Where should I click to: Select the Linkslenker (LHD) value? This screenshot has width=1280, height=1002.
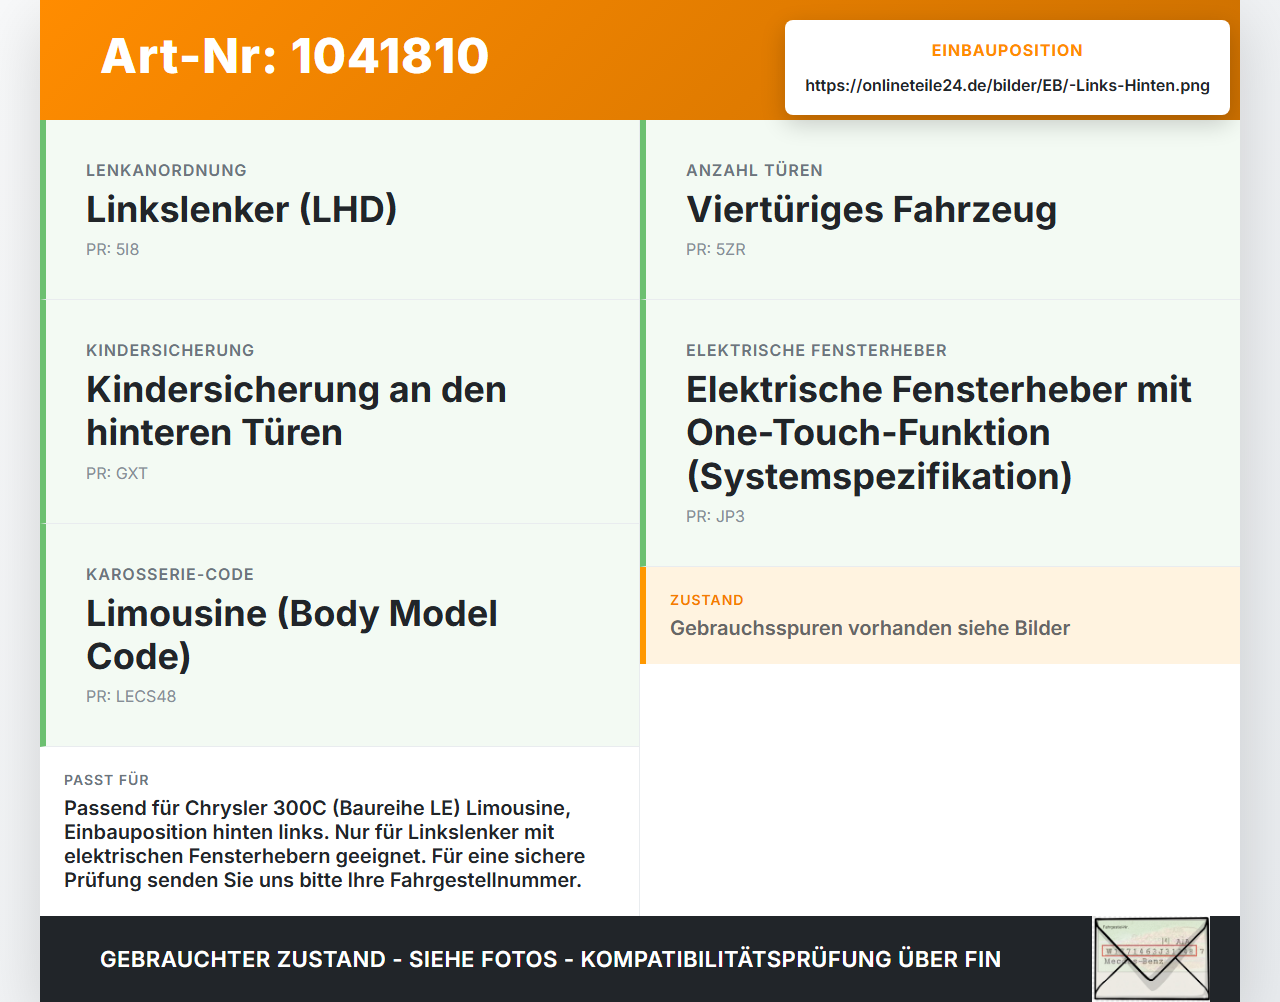click(x=242, y=209)
